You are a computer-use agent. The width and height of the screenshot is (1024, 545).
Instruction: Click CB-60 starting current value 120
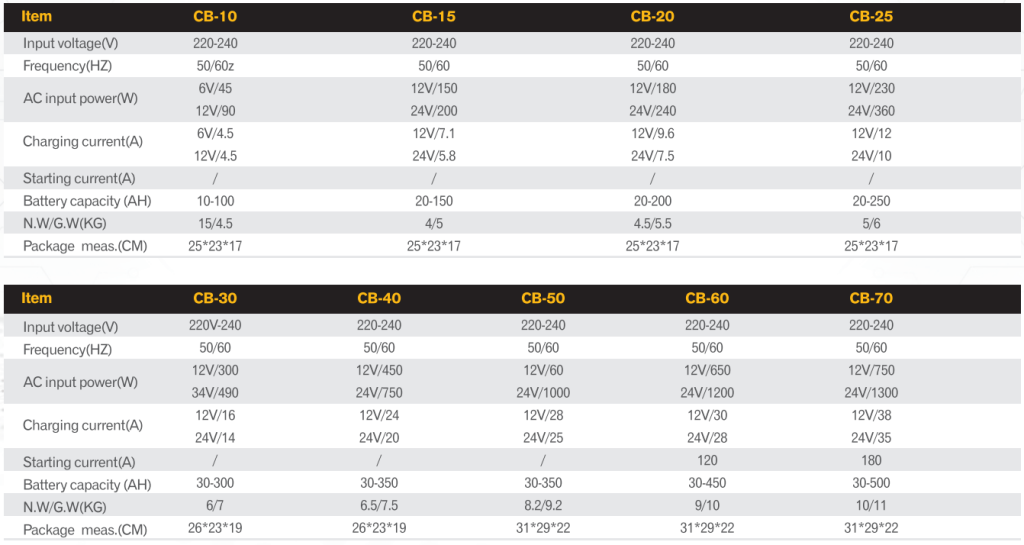707,461
